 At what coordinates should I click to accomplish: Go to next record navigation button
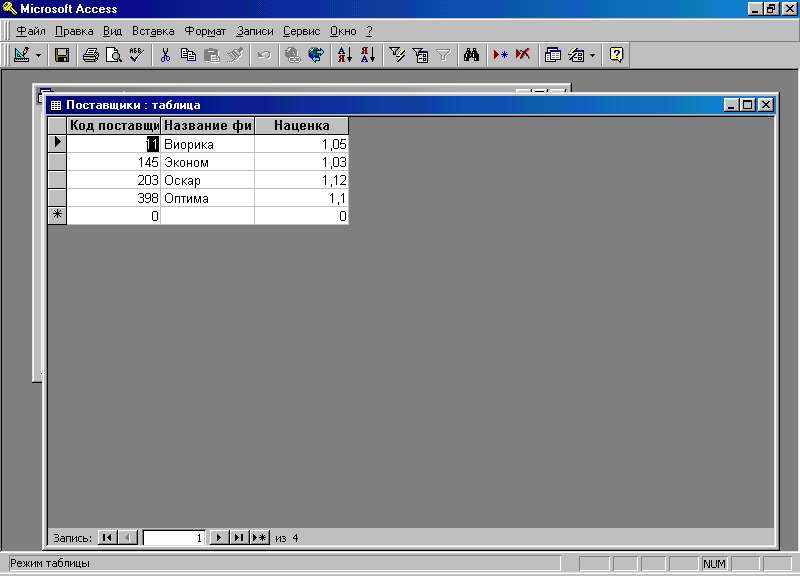click(219, 537)
